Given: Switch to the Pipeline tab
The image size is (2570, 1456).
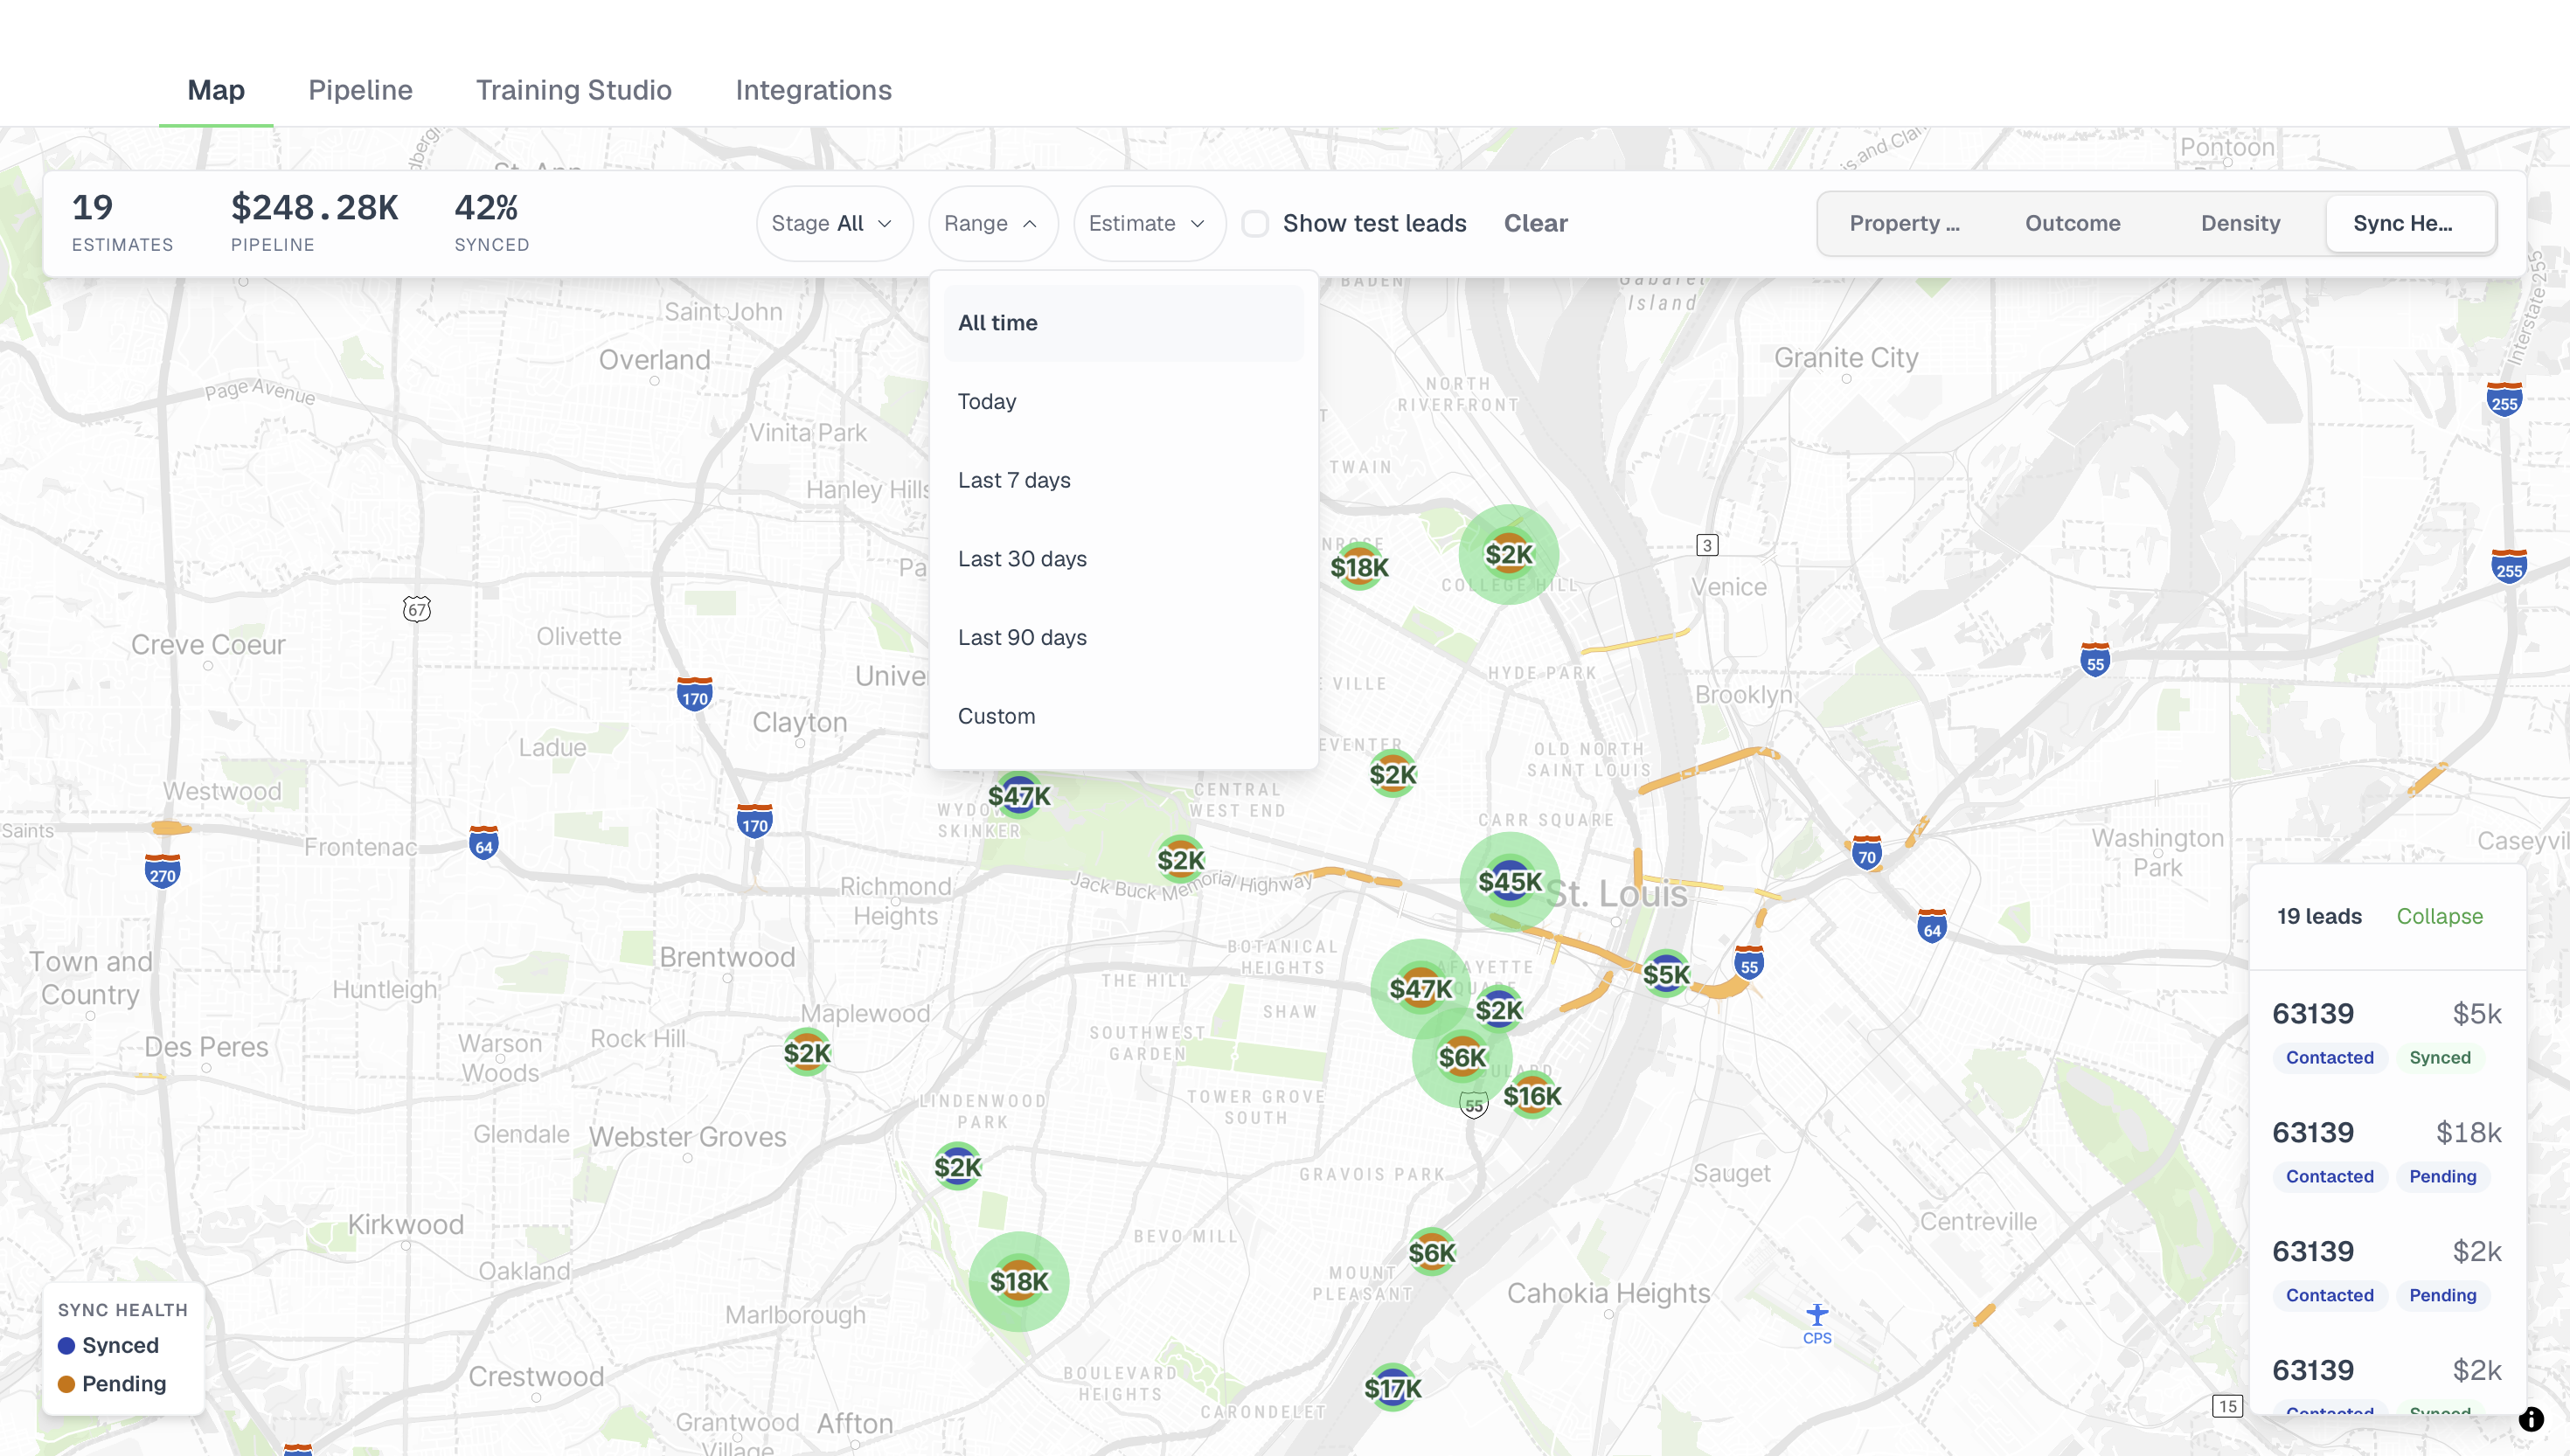Looking at the screenshot, I should pyautogui.click(x=360, y=90).
